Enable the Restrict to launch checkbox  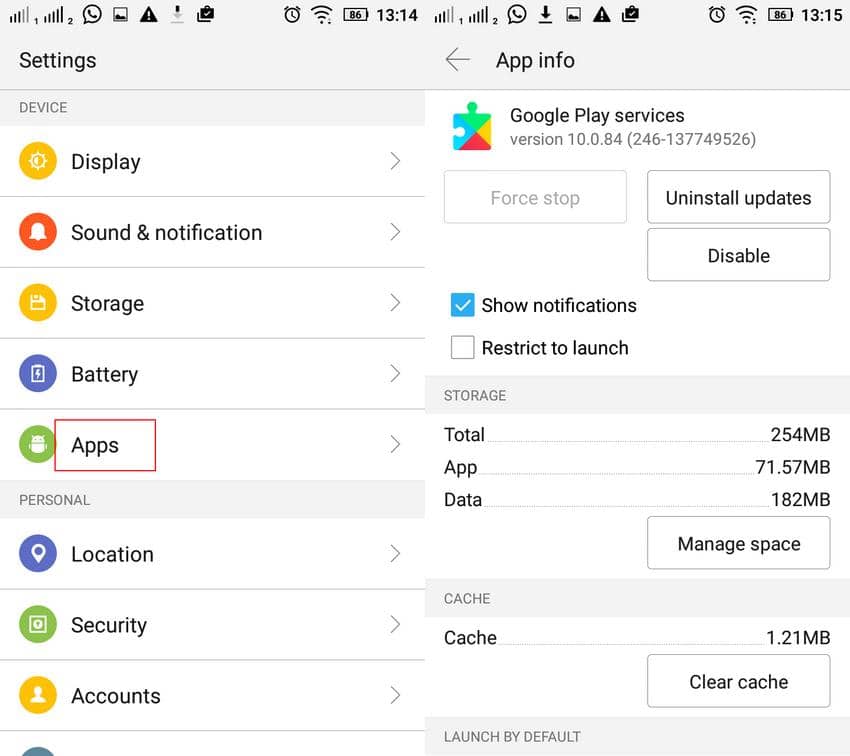pos(462,348)
